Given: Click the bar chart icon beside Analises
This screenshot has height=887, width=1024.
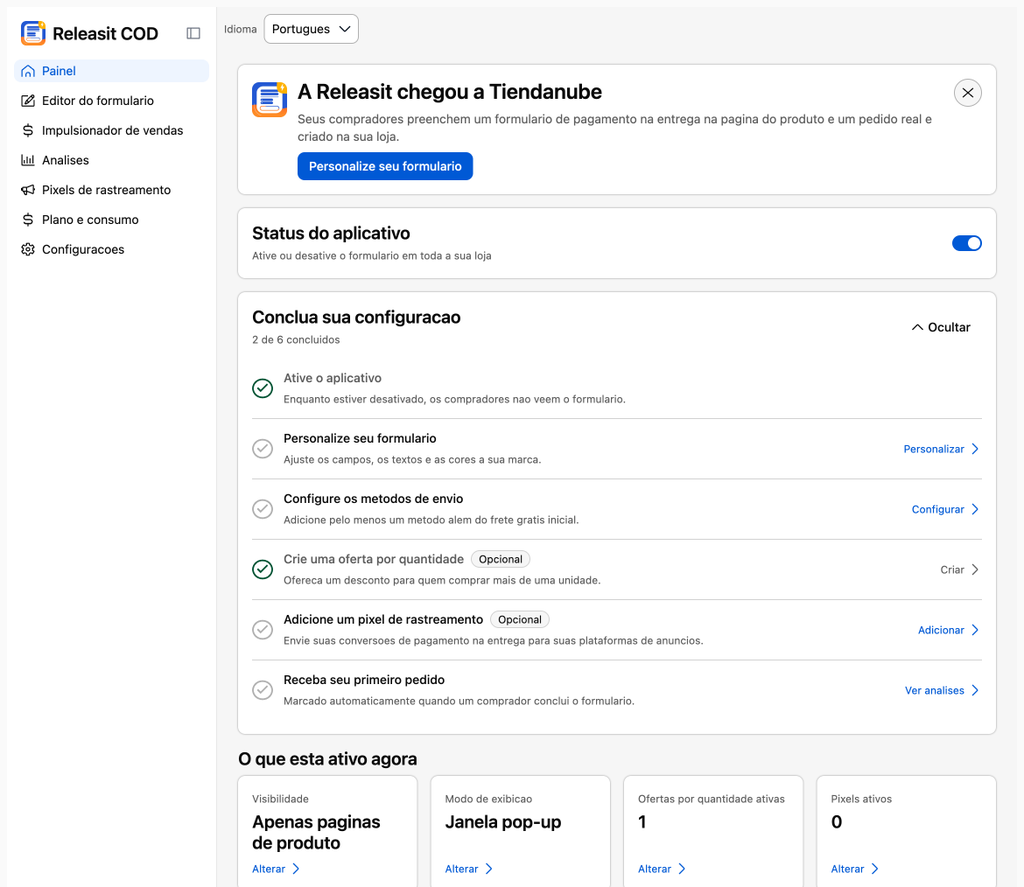Looking at the screenshot, I should [28, 160].
